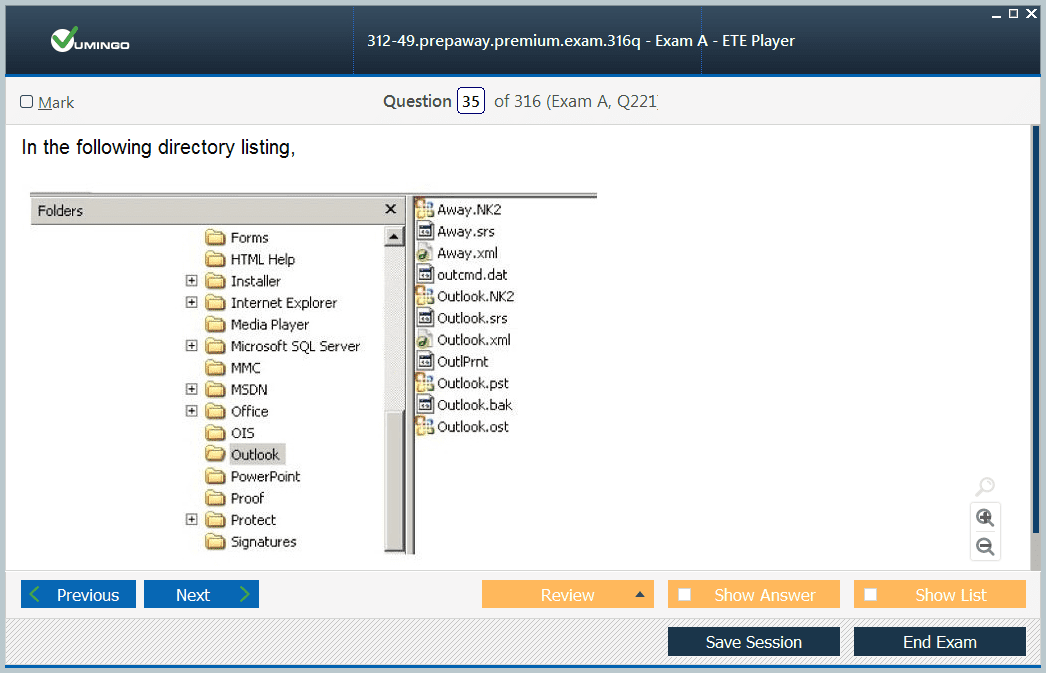Select the Microsoft SQL Server label
Screen dimensions: 1046x673
pos(295,346)
